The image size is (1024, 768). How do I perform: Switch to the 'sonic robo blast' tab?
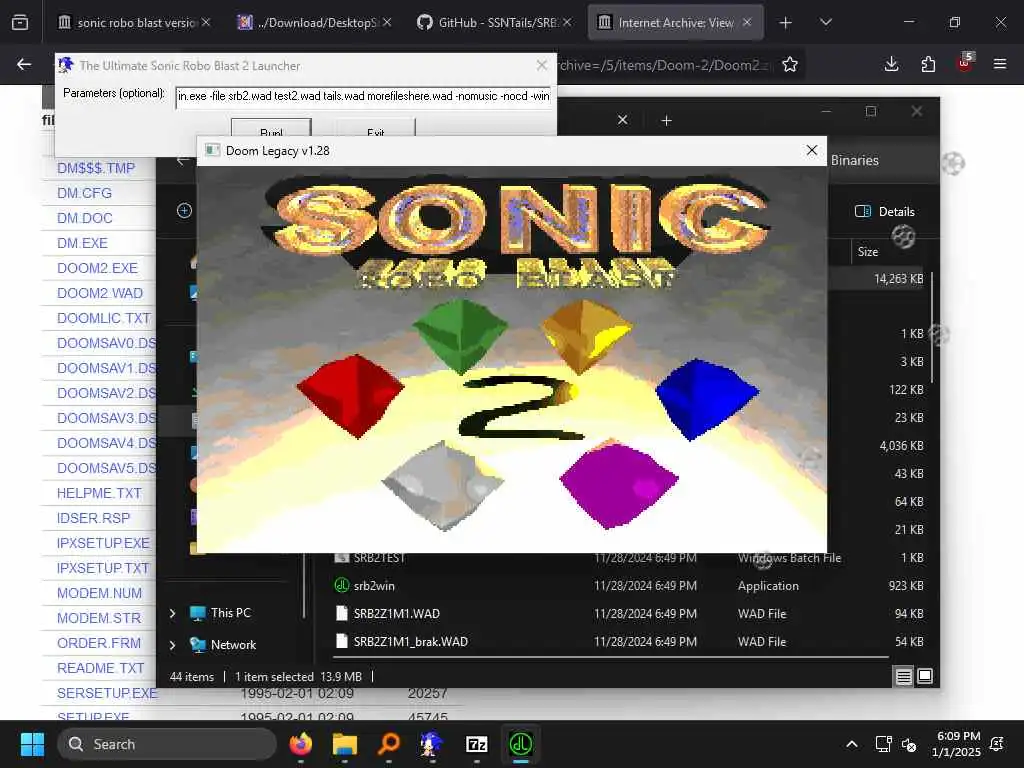(x=135, y=23)
